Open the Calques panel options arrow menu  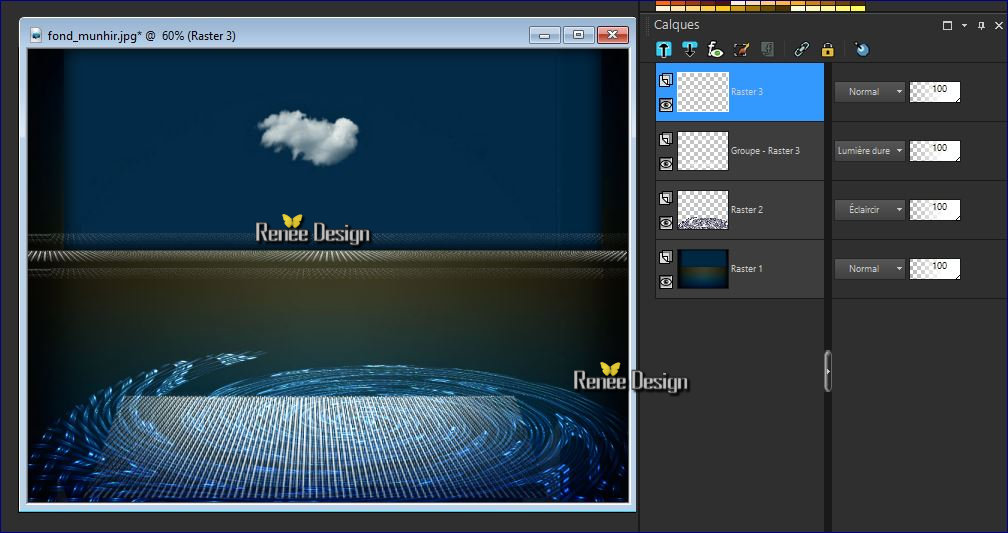tap(964, 26)
